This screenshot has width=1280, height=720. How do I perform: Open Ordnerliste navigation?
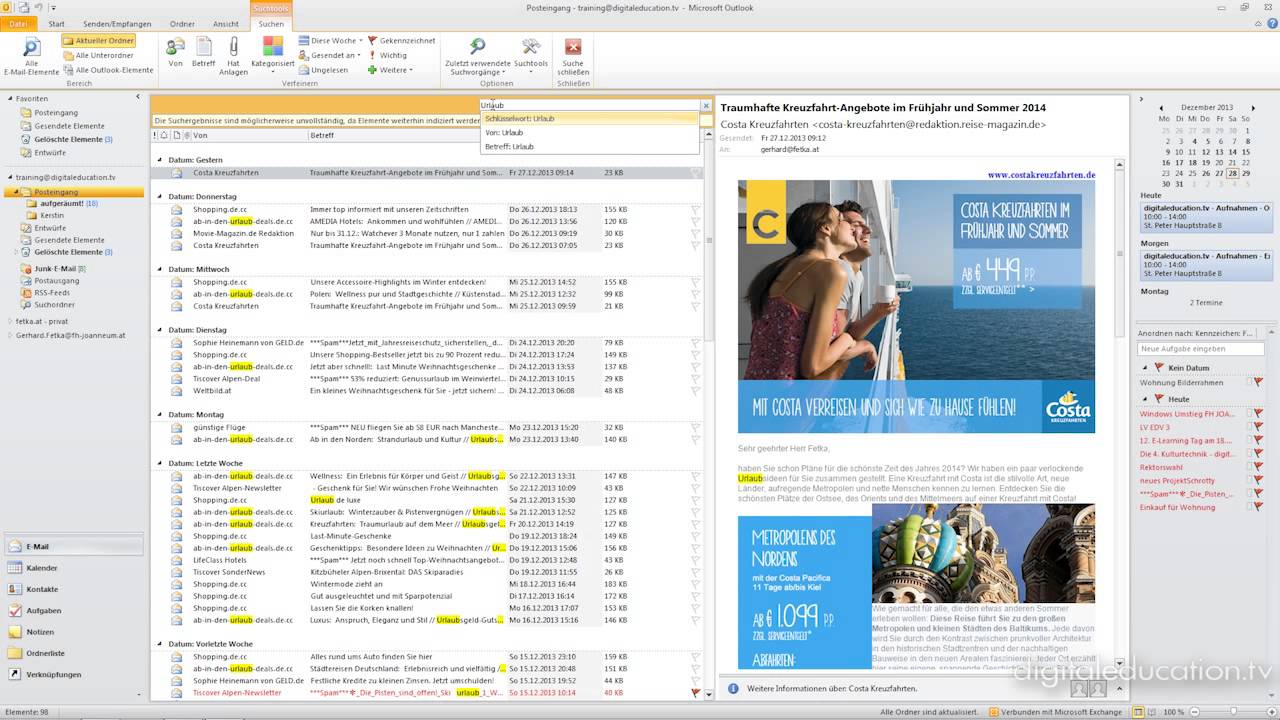(x=73, y=653)
